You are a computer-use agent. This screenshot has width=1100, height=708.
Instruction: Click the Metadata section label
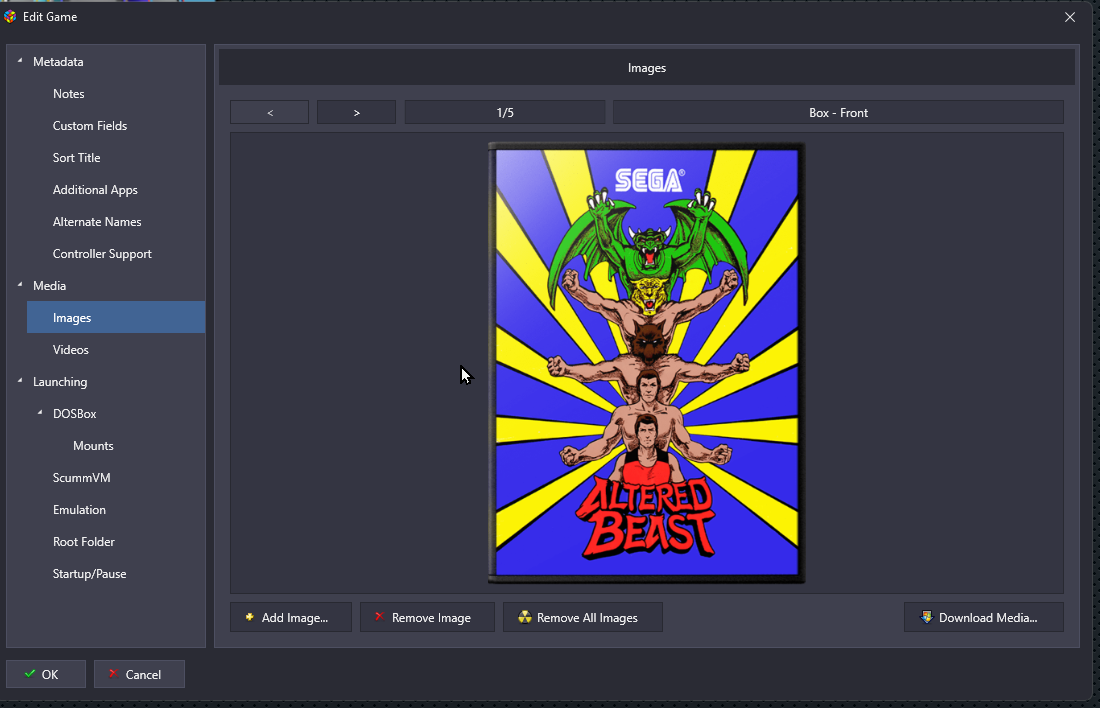coord(58,62)
